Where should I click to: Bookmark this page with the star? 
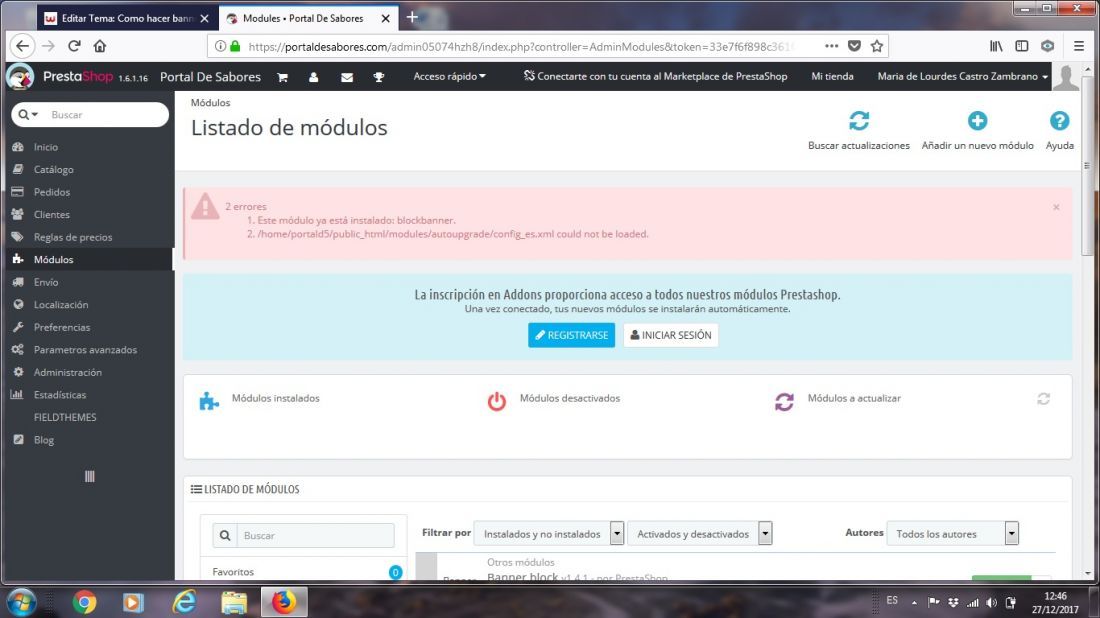point(876,46)
